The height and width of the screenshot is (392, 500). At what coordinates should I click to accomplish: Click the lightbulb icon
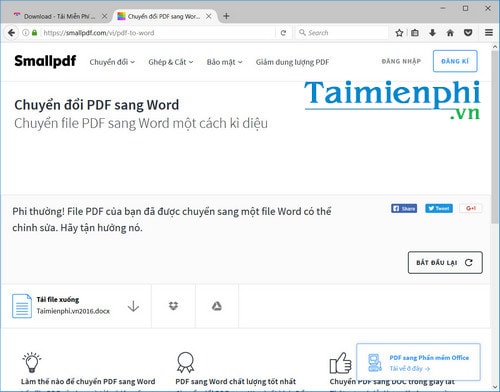click(x=31, y=362)
